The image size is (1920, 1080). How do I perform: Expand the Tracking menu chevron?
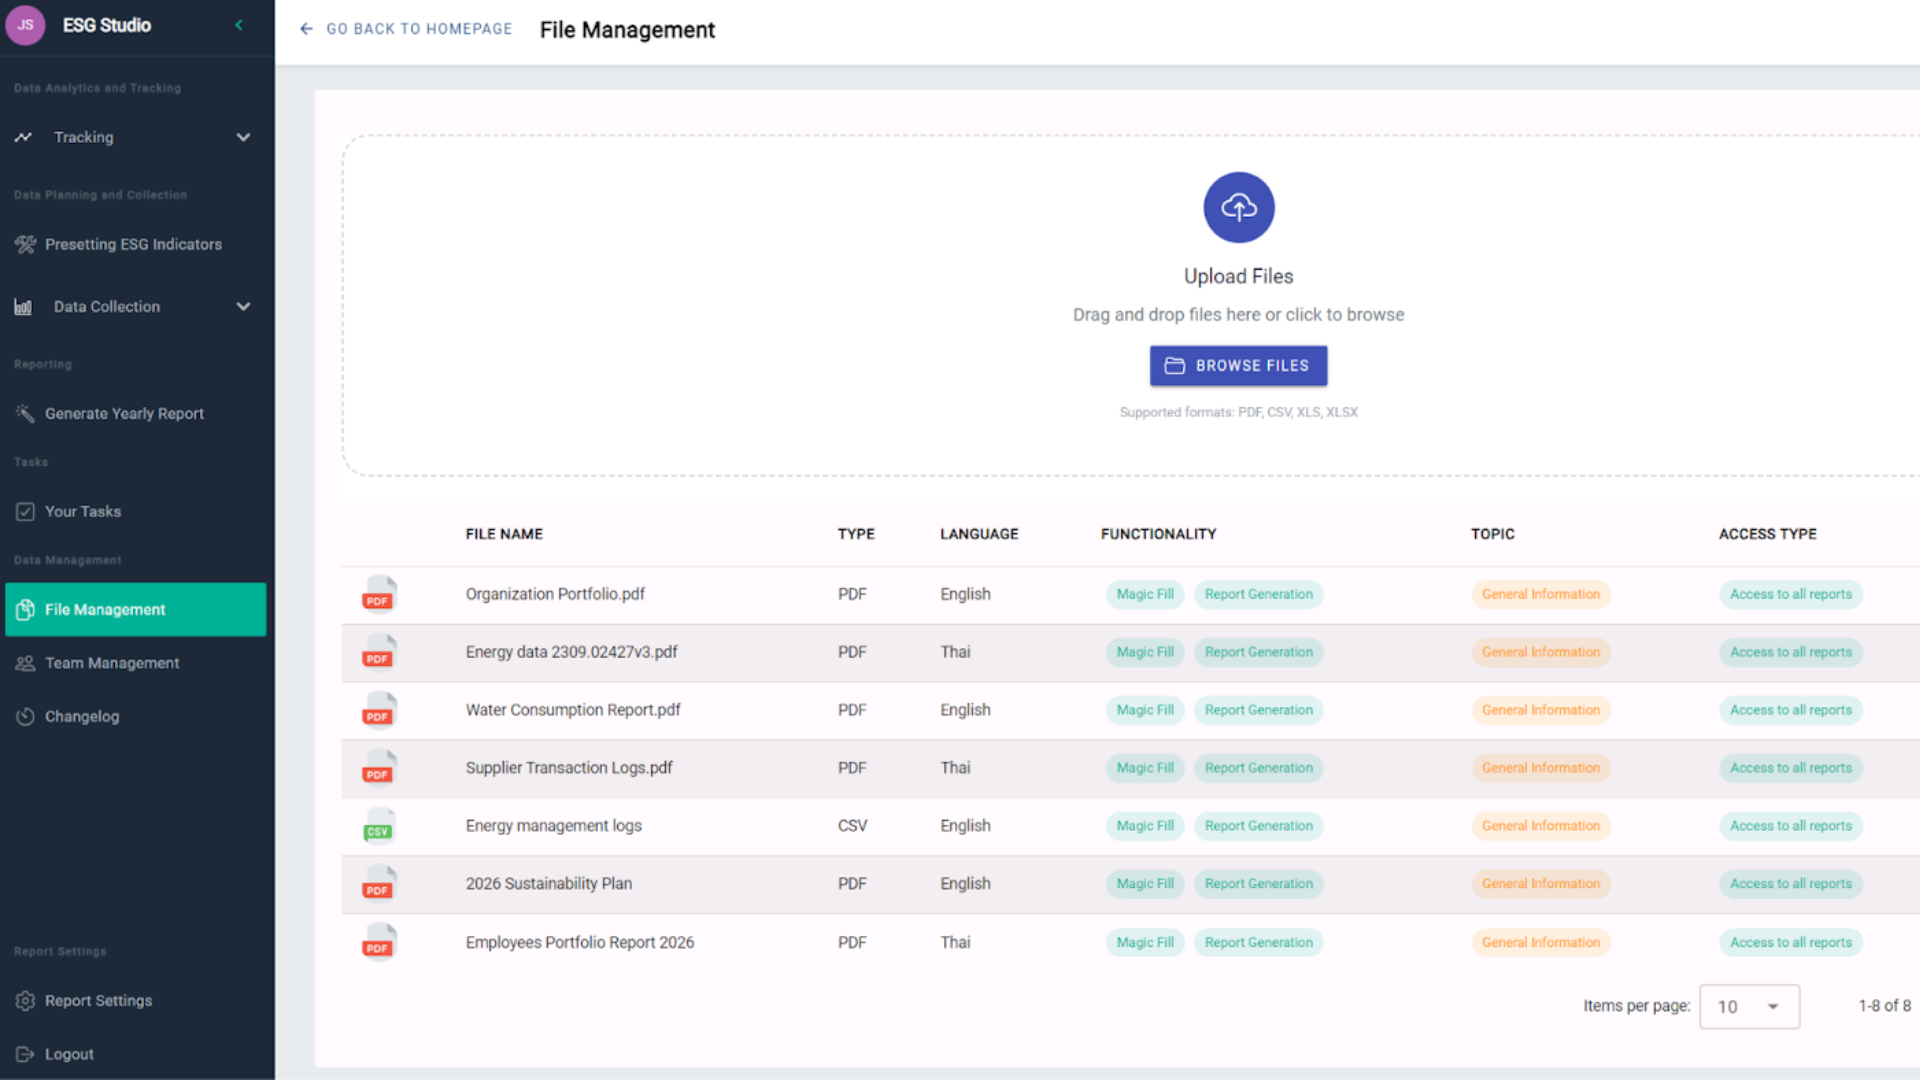pyautogui.click(x=243, y=137)
